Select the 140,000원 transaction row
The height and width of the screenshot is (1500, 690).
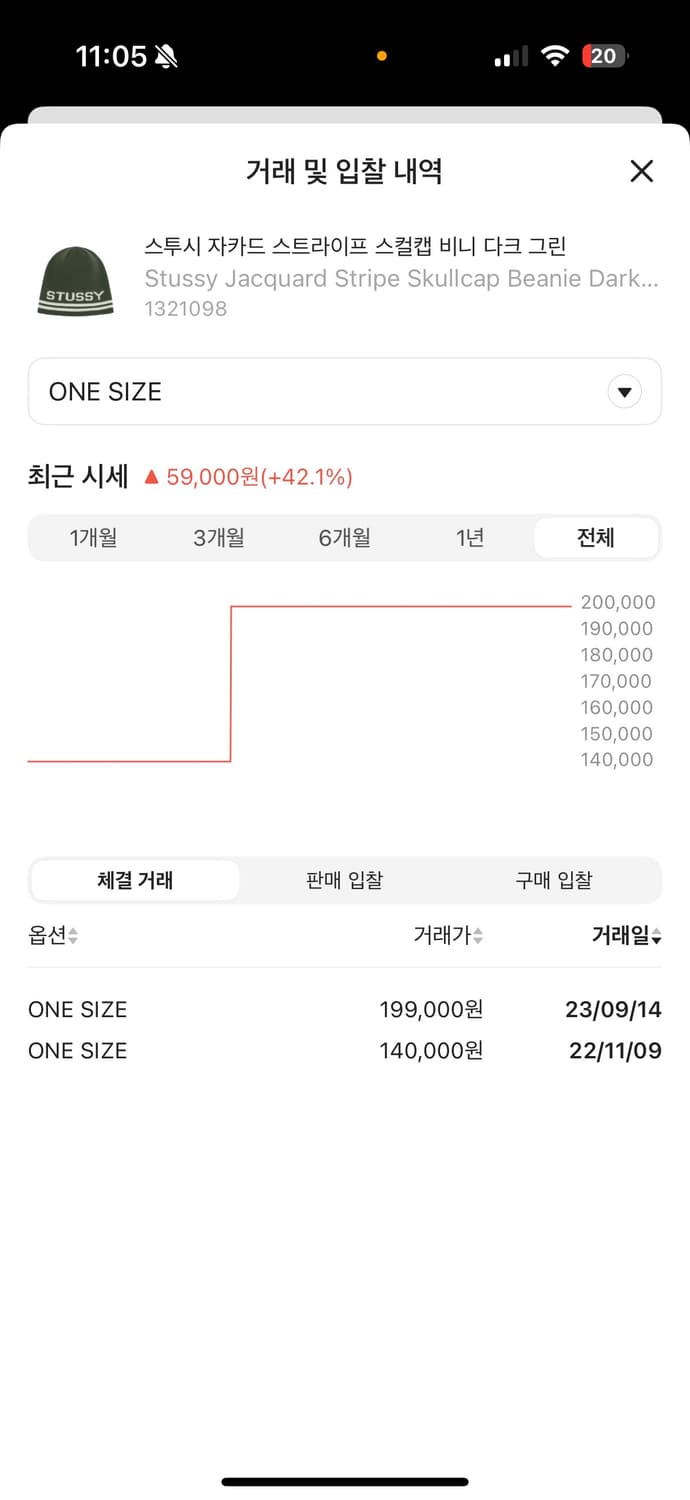345,1050
